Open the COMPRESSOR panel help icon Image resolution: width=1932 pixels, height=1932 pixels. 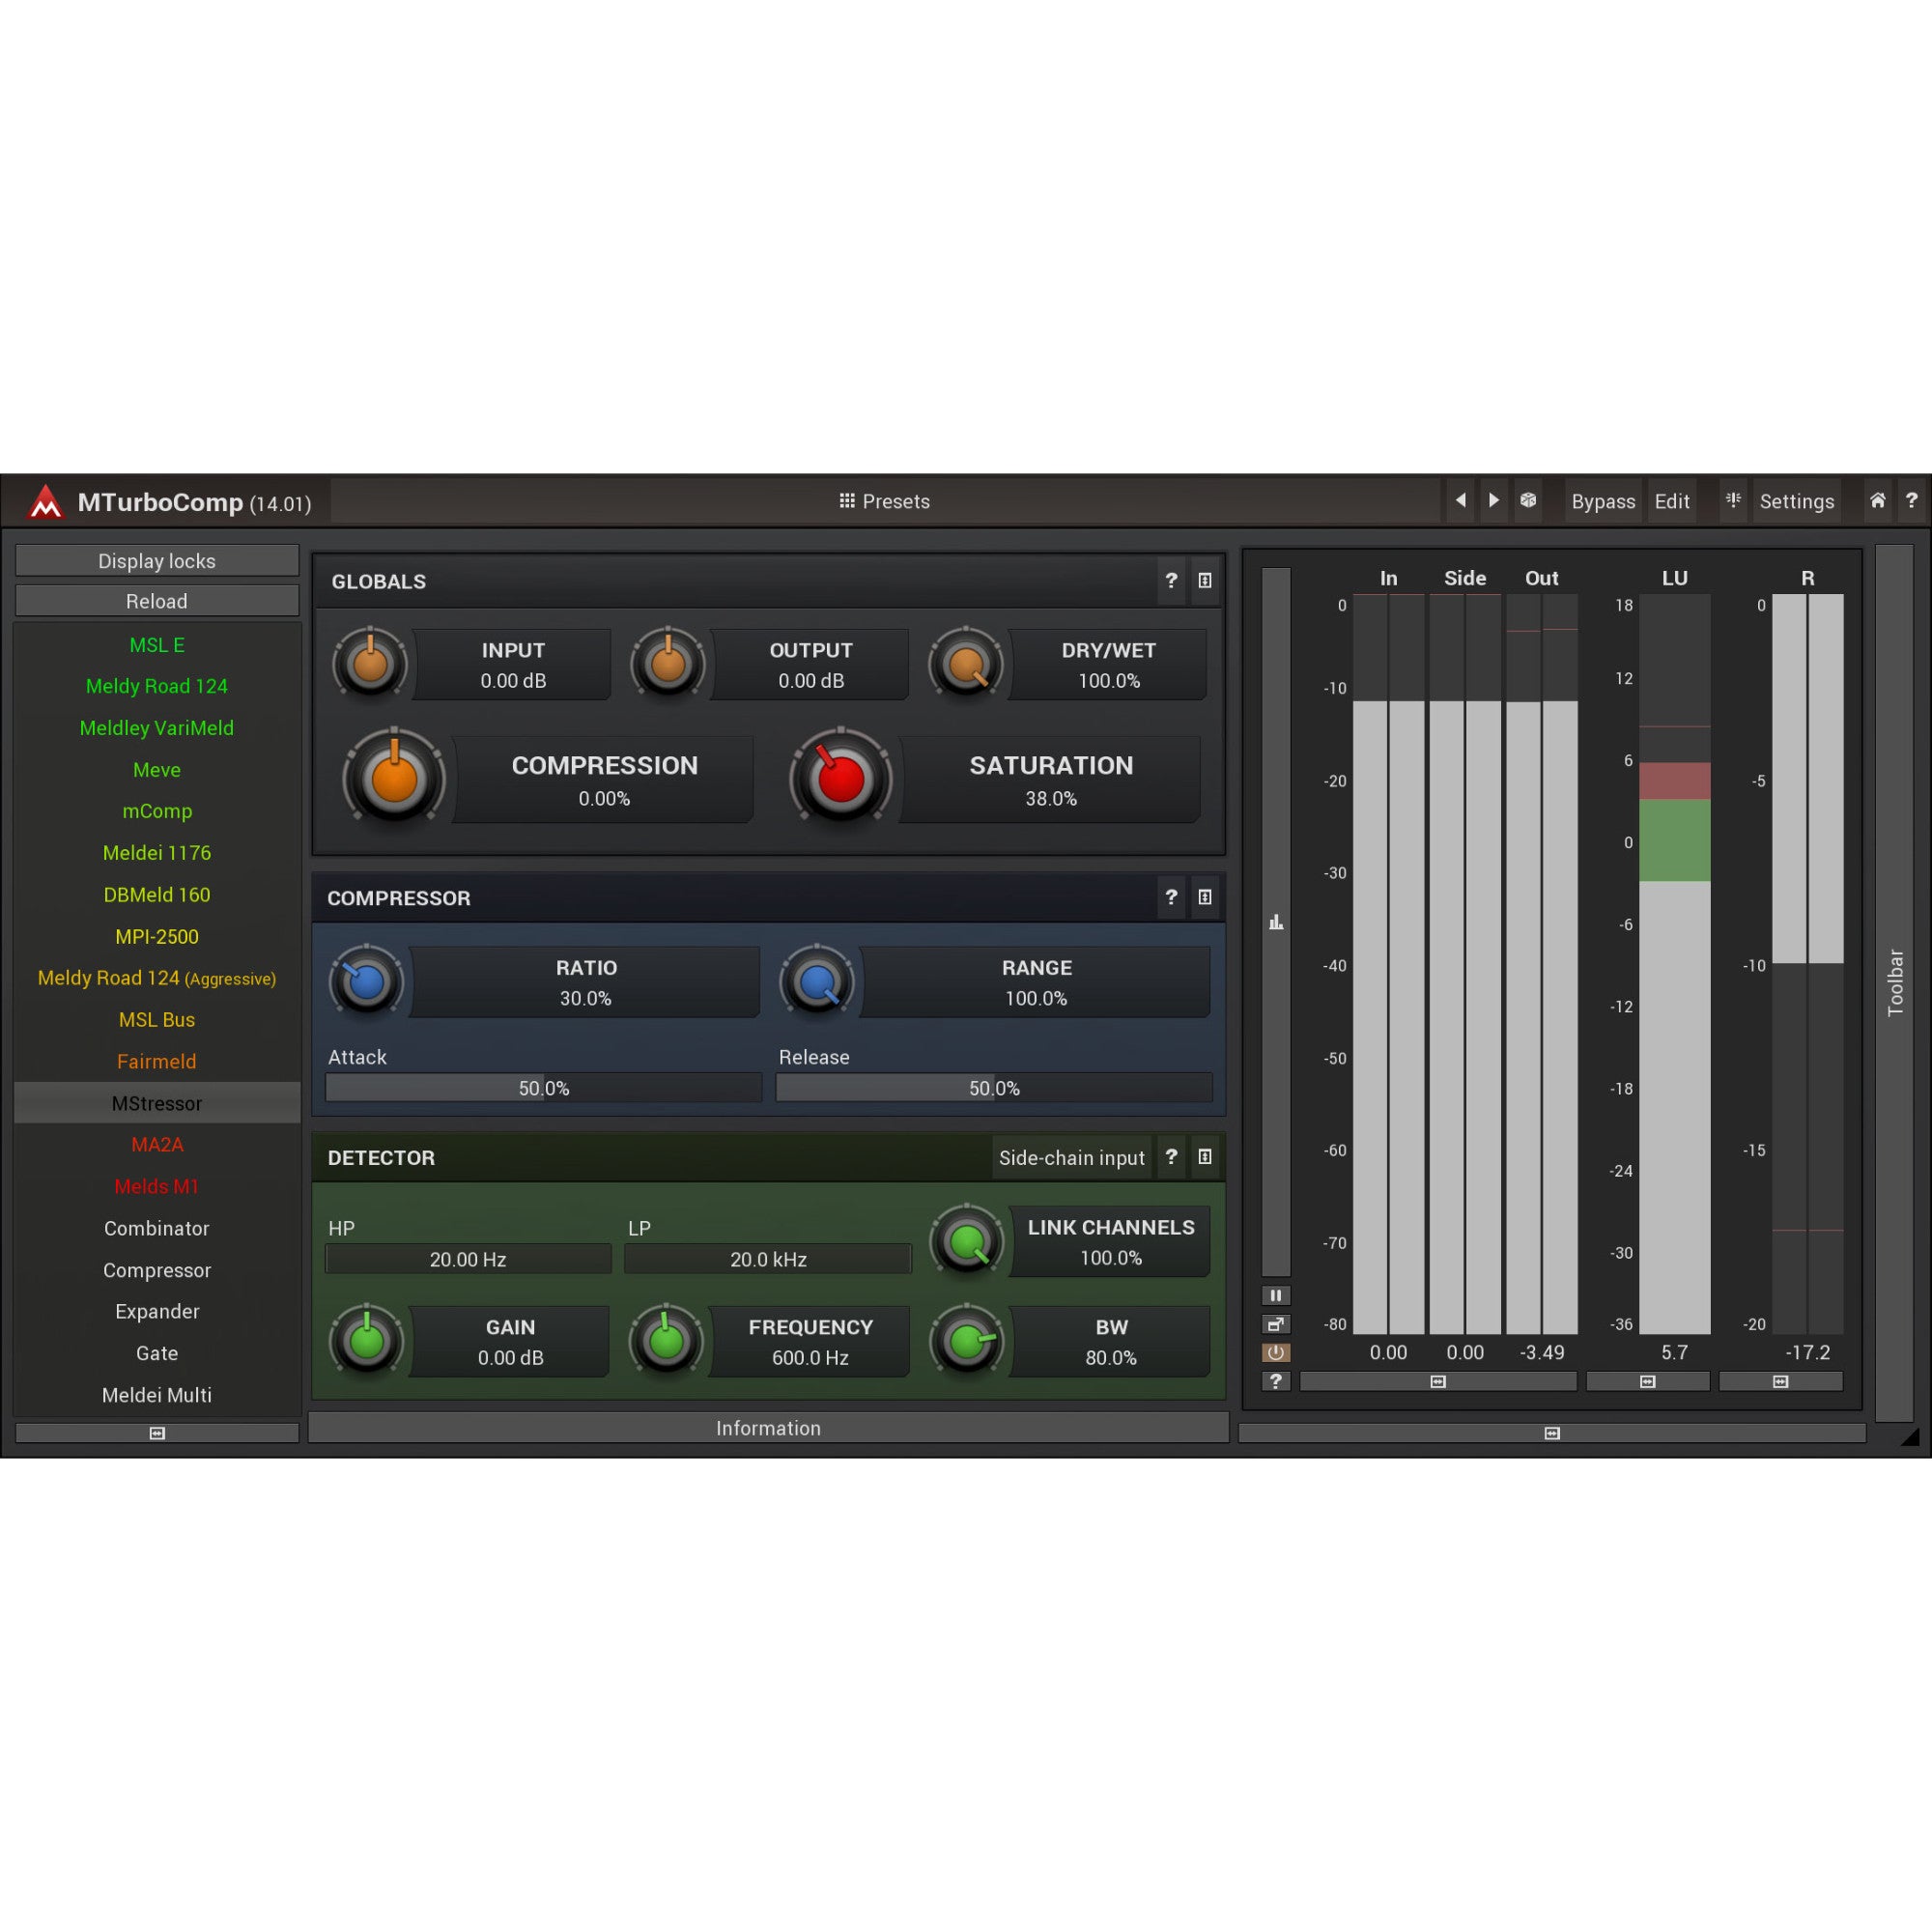point(1171,897)
